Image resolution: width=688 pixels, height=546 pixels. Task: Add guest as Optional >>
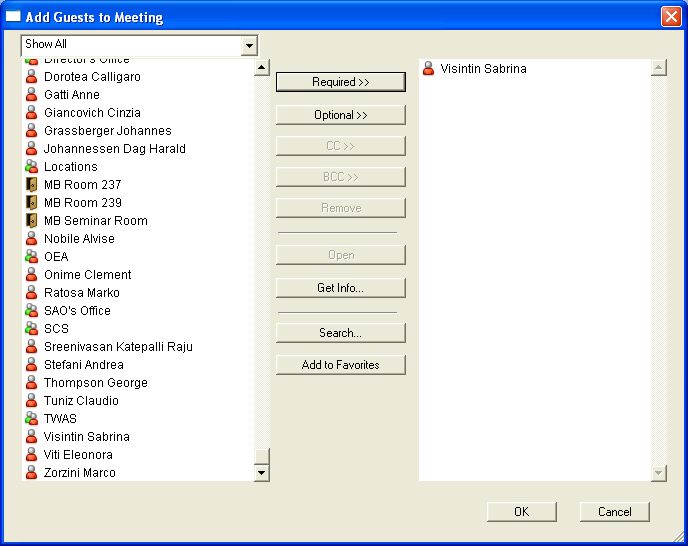(x=340, y=115)
